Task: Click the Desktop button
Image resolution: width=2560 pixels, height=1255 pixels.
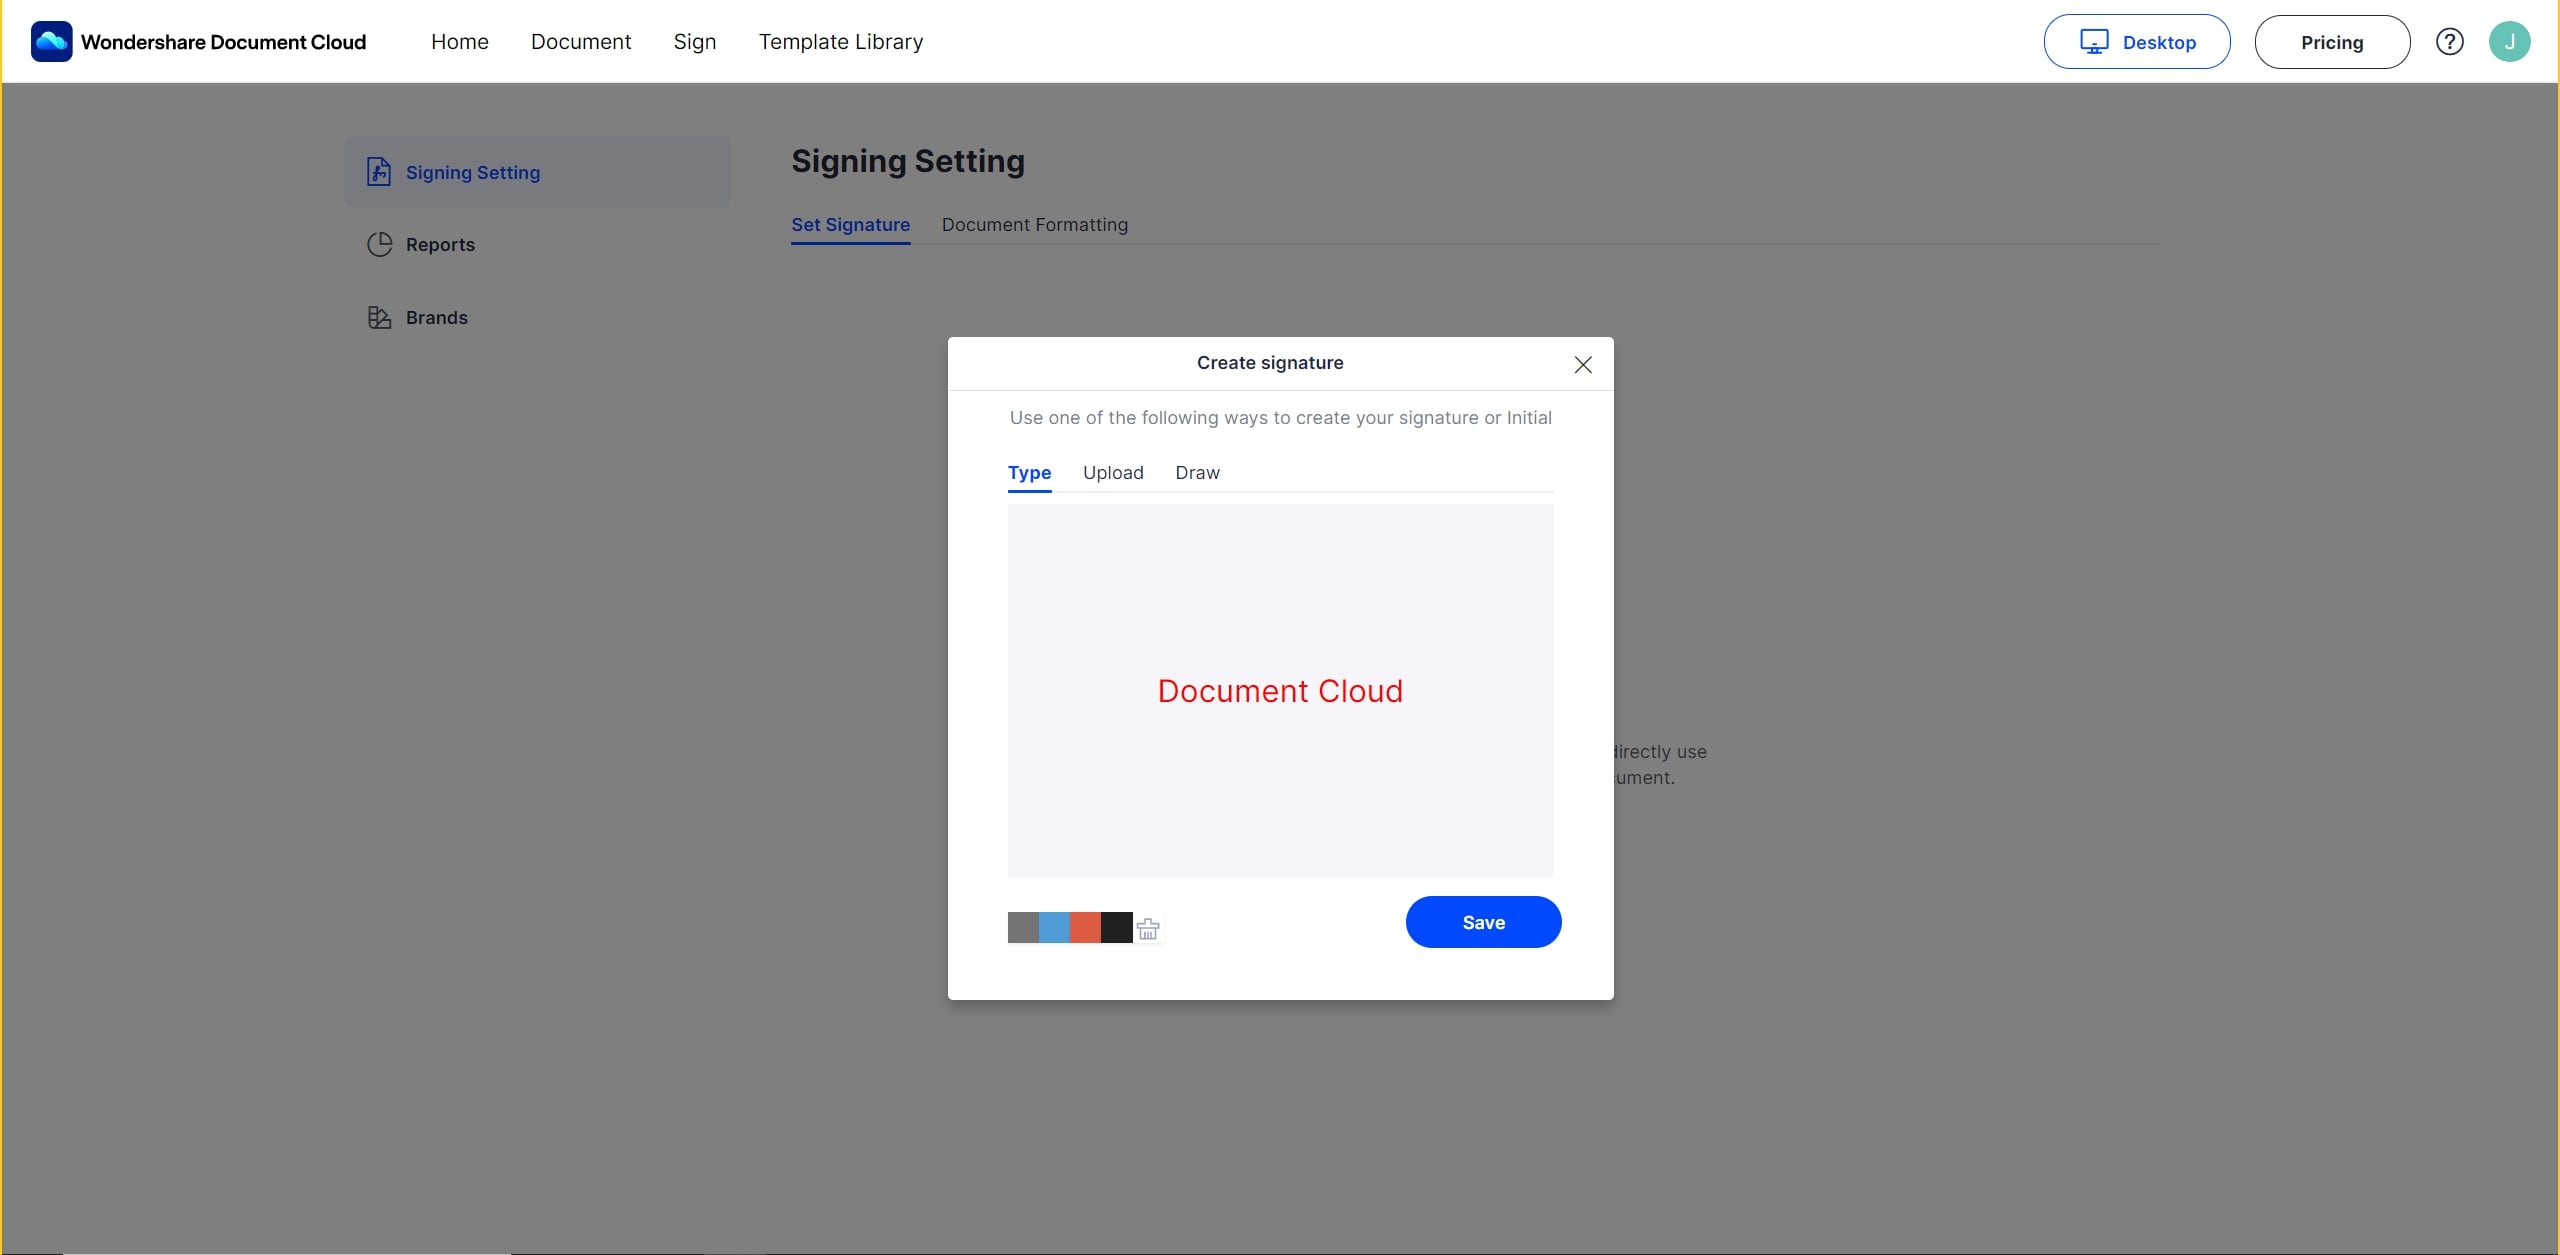Action: pyautogui.click(x=2136, y=42)
